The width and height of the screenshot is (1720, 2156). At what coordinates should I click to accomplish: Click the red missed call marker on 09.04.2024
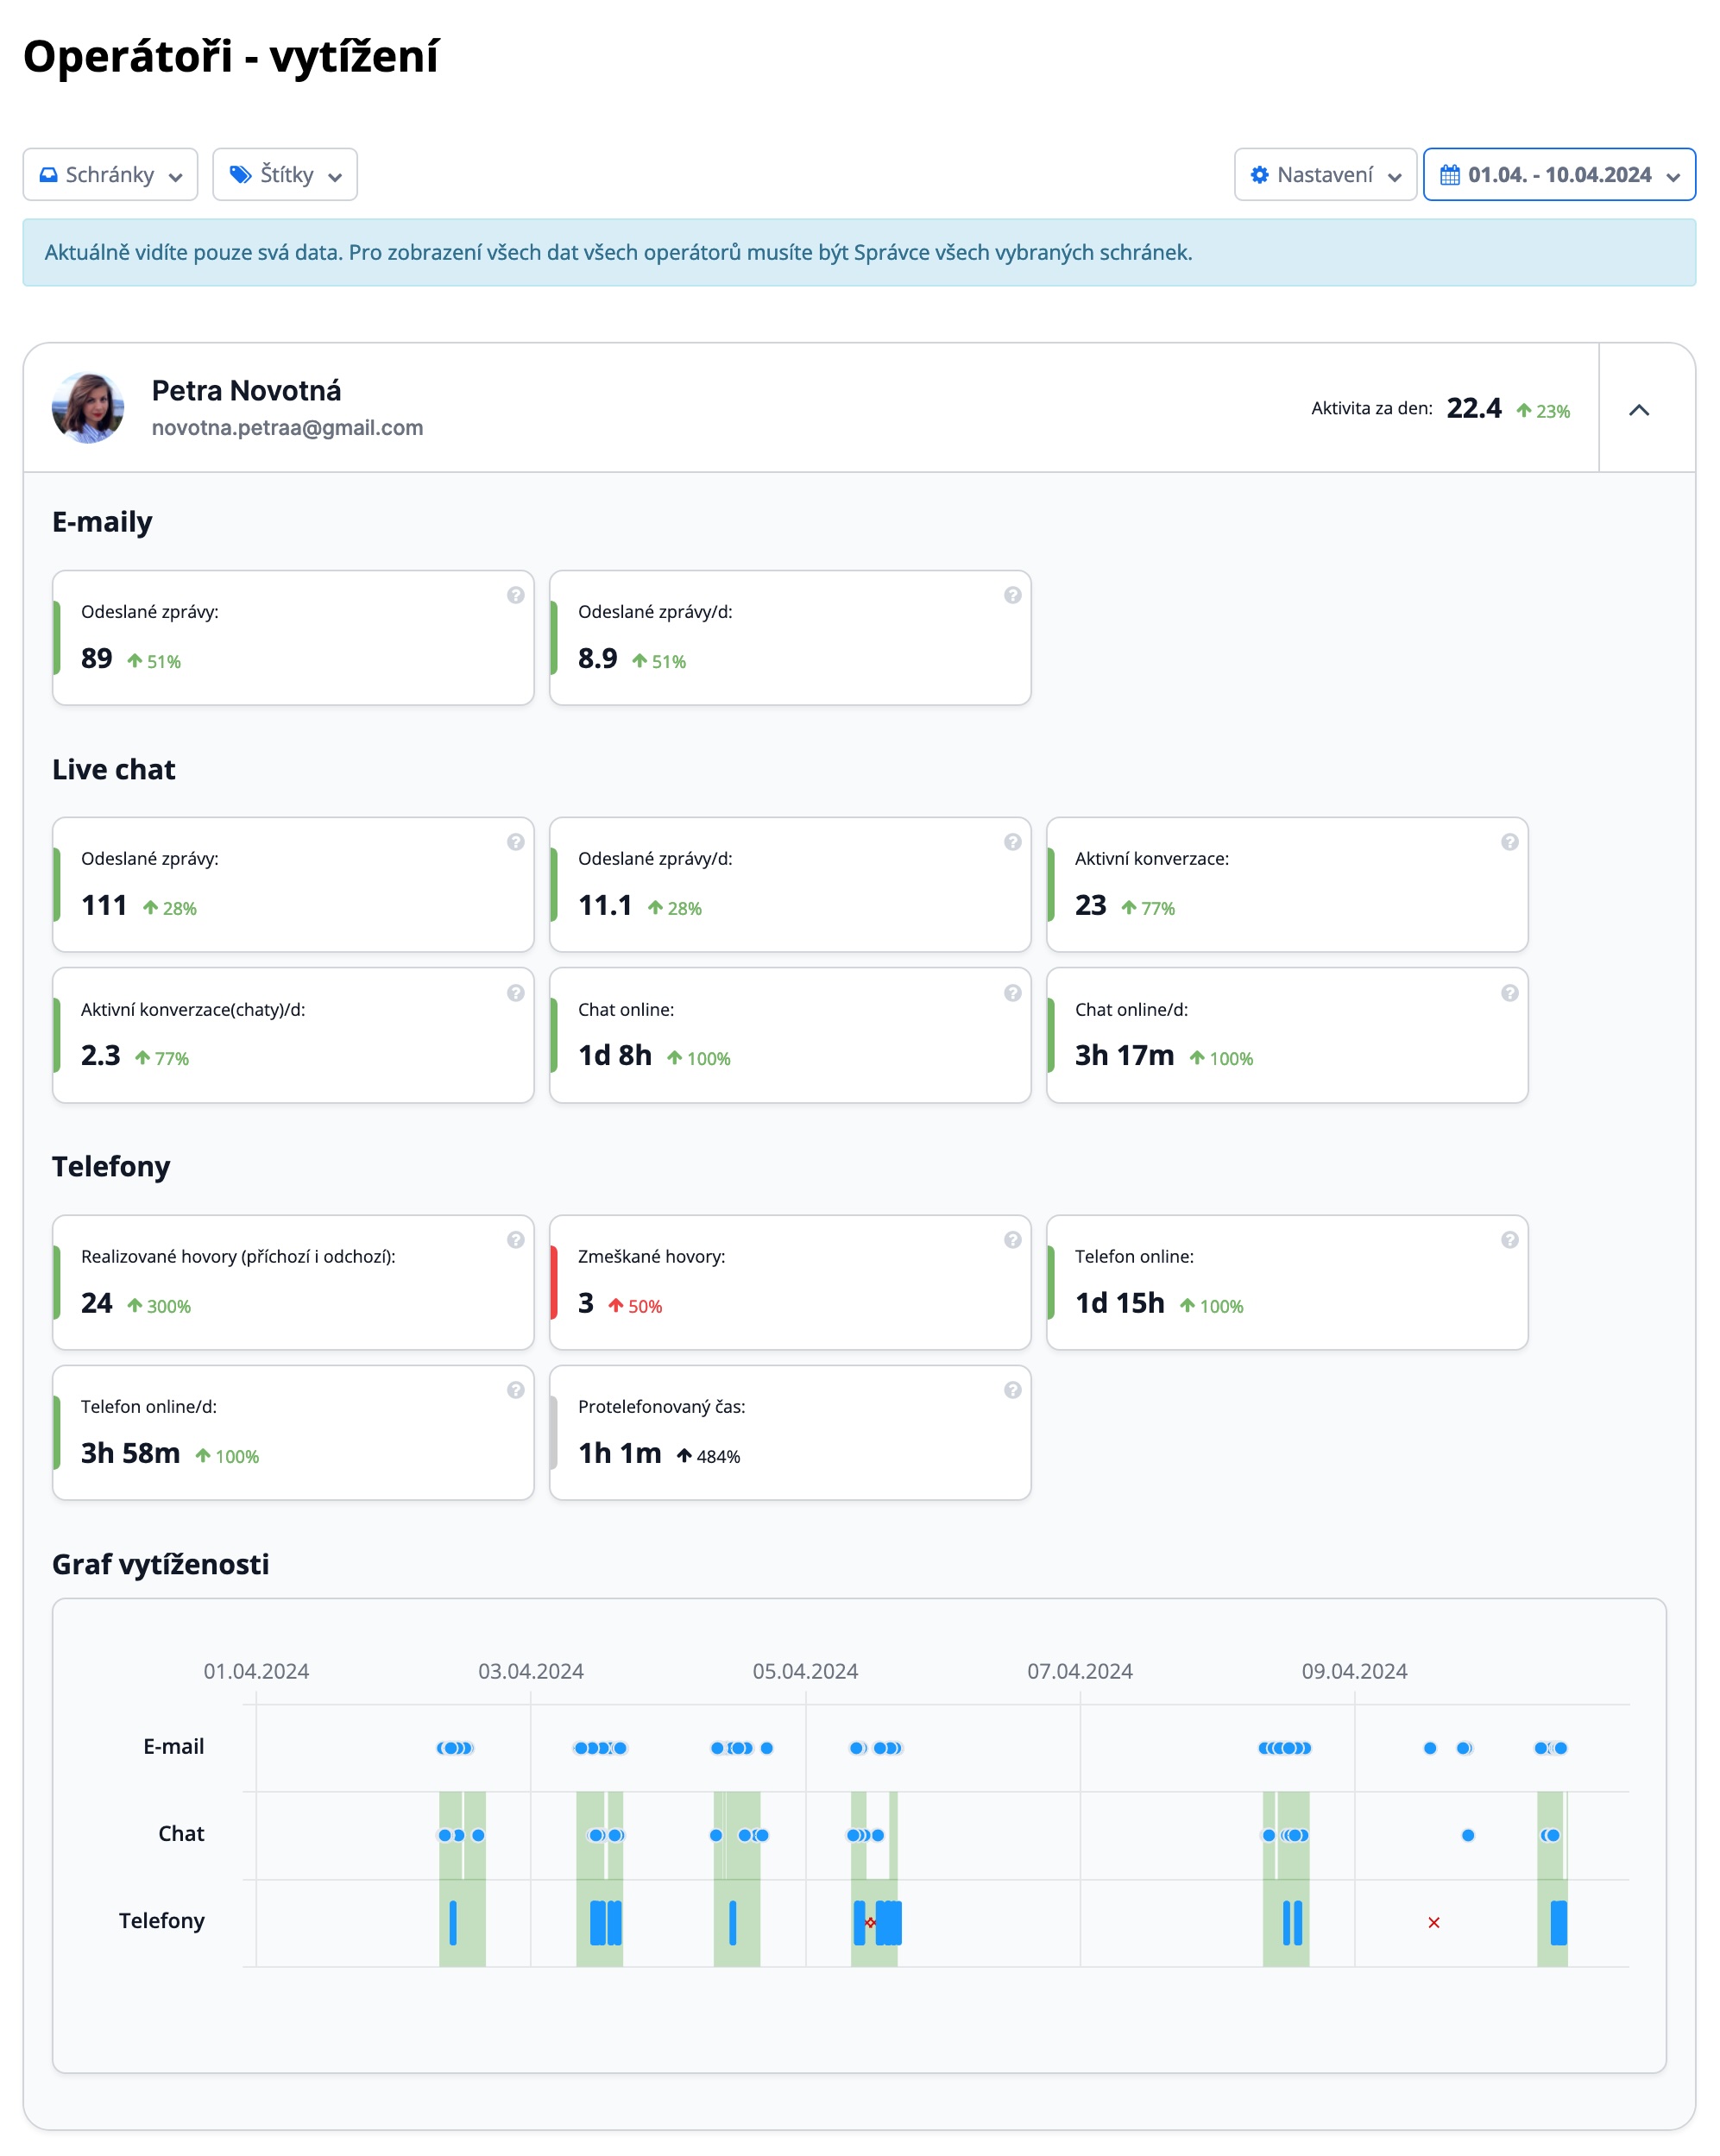click(1433, 1922)
